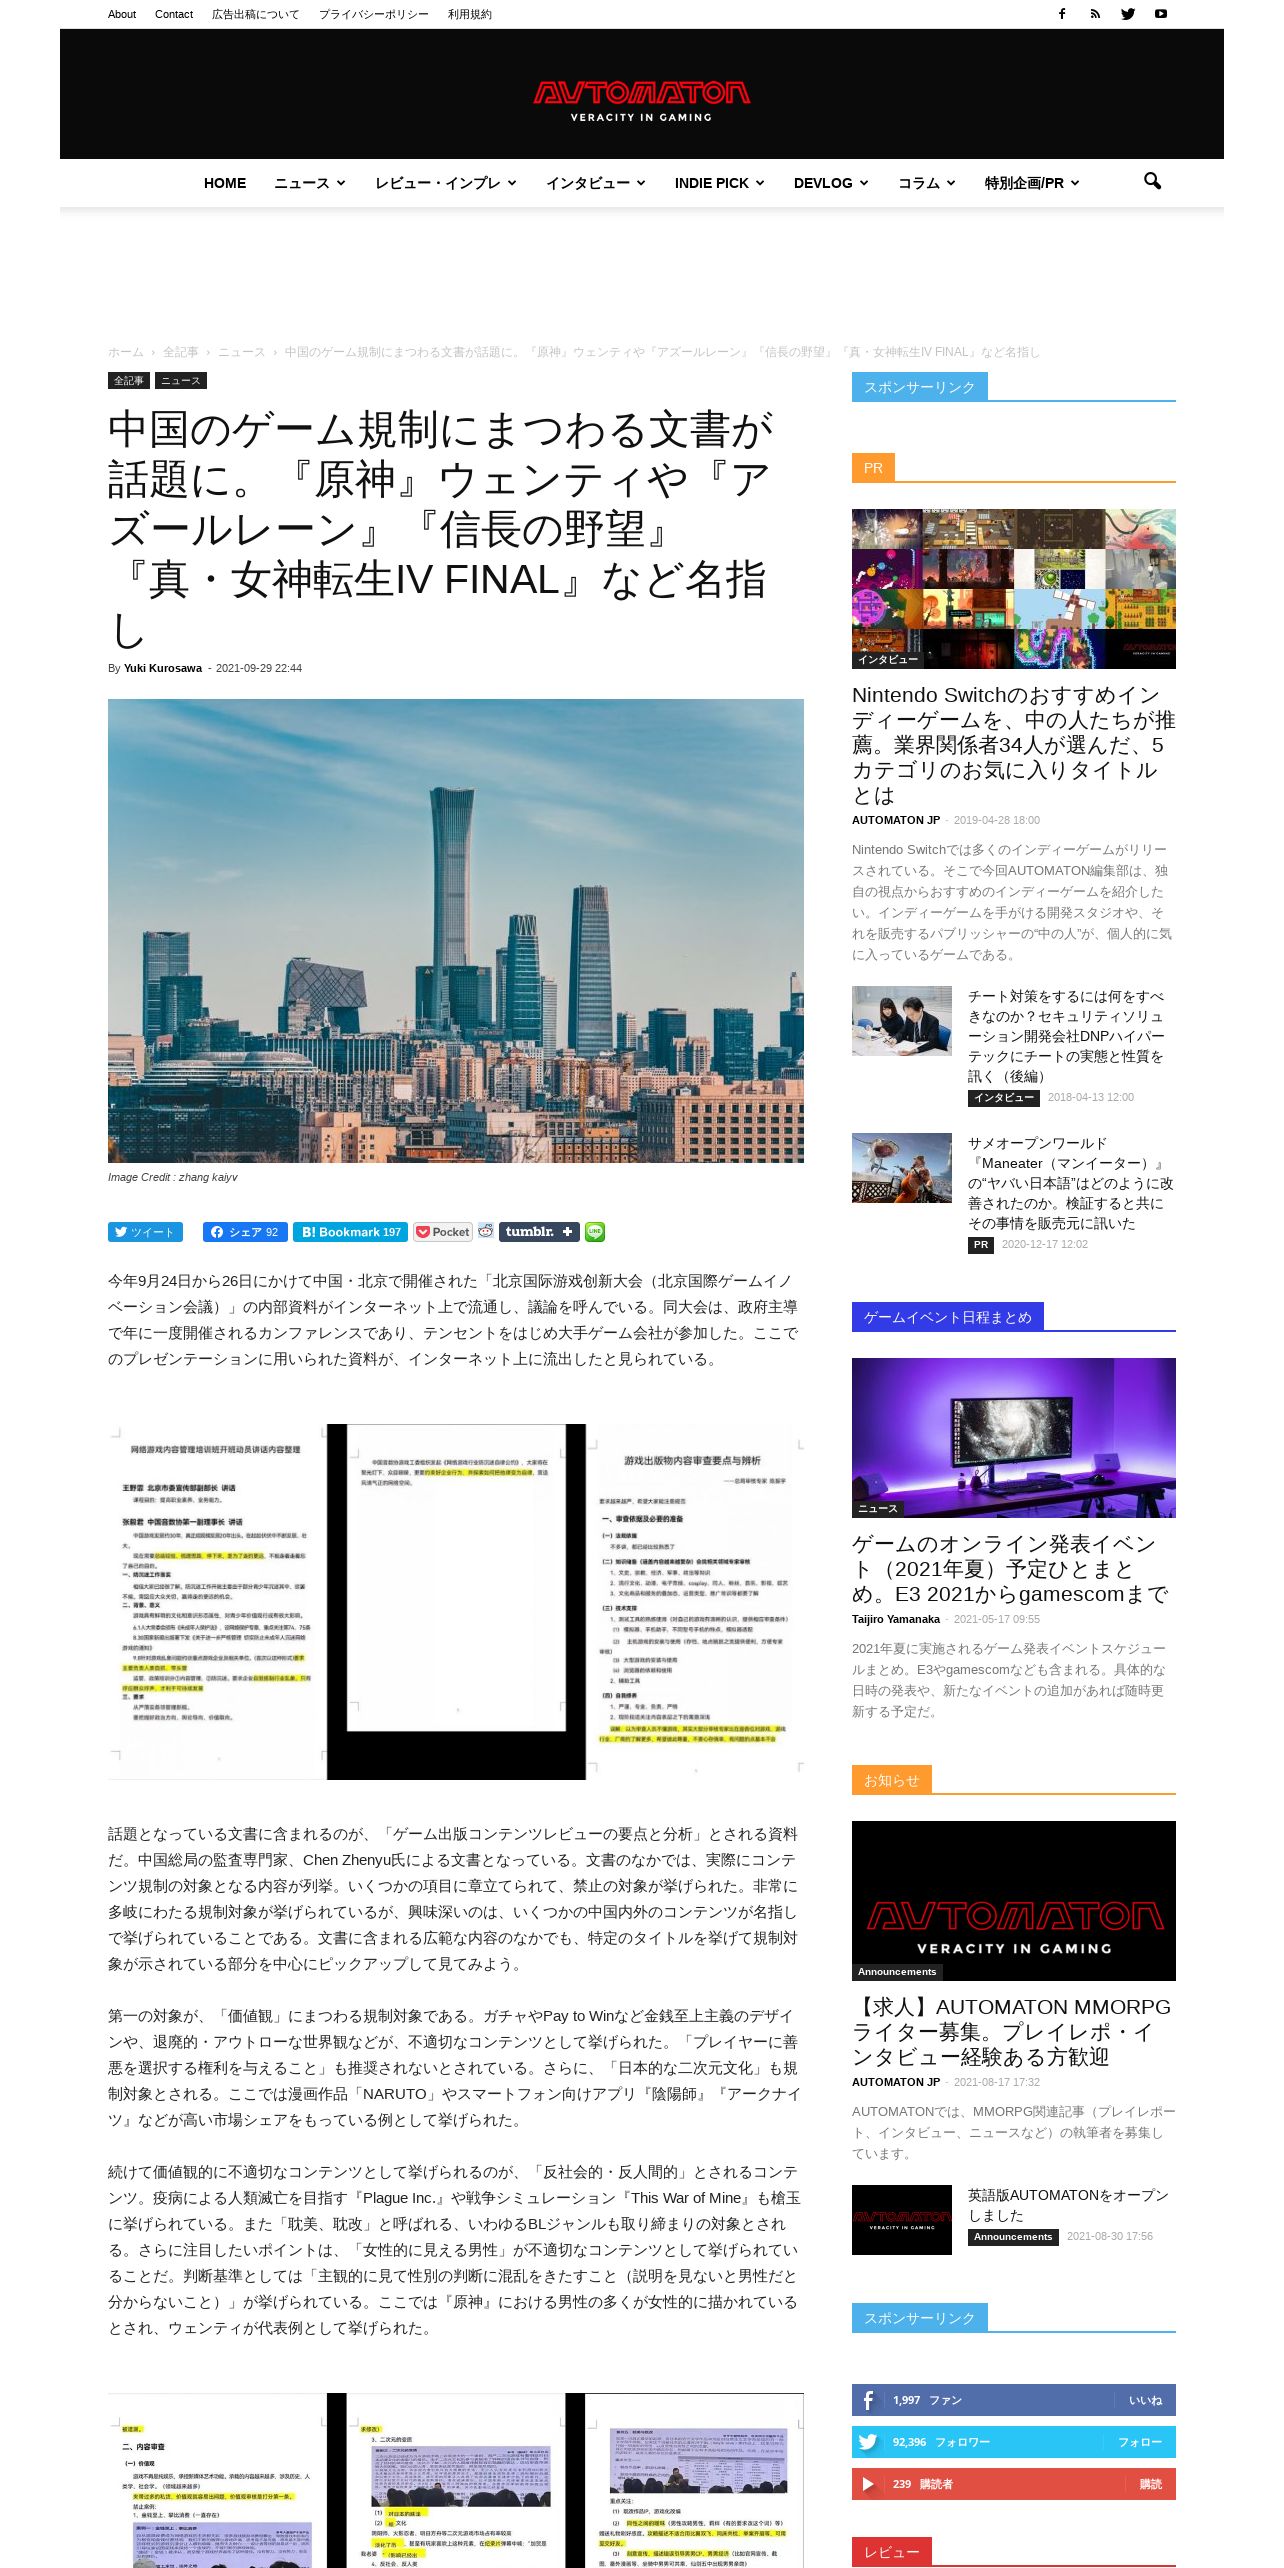Screen dimensions: 1284x2568
Task: Share article on Tumblr
Action: point(539,1232)
